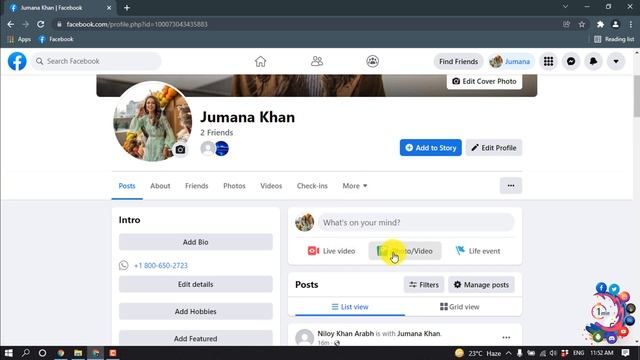Switch to the Check-ins tab
The image size is (640, 360).
click(x=312, y=186)
